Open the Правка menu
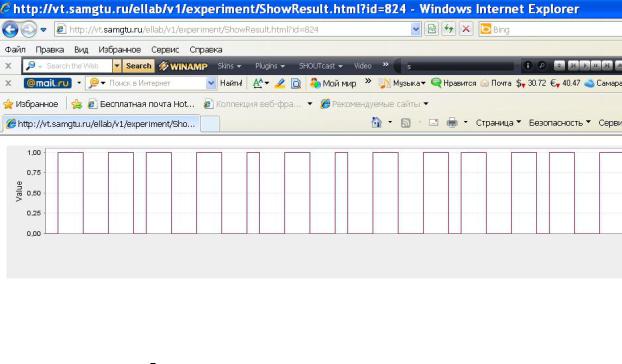 point(50,50)
